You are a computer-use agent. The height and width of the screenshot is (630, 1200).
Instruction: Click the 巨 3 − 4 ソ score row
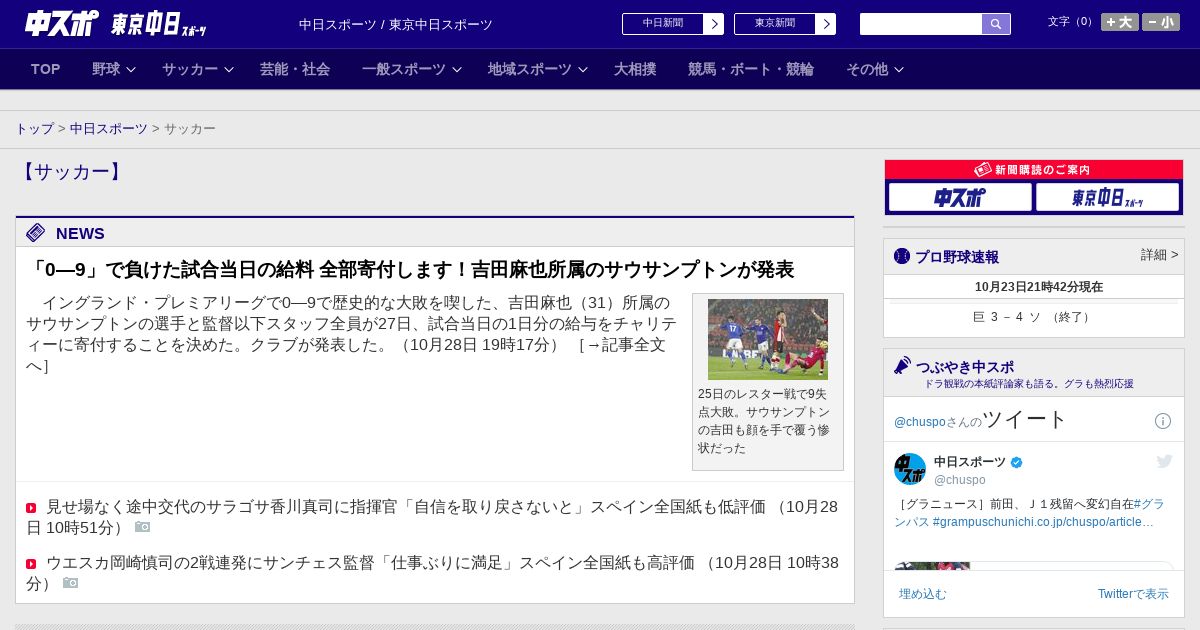(x=1034, y=317)
